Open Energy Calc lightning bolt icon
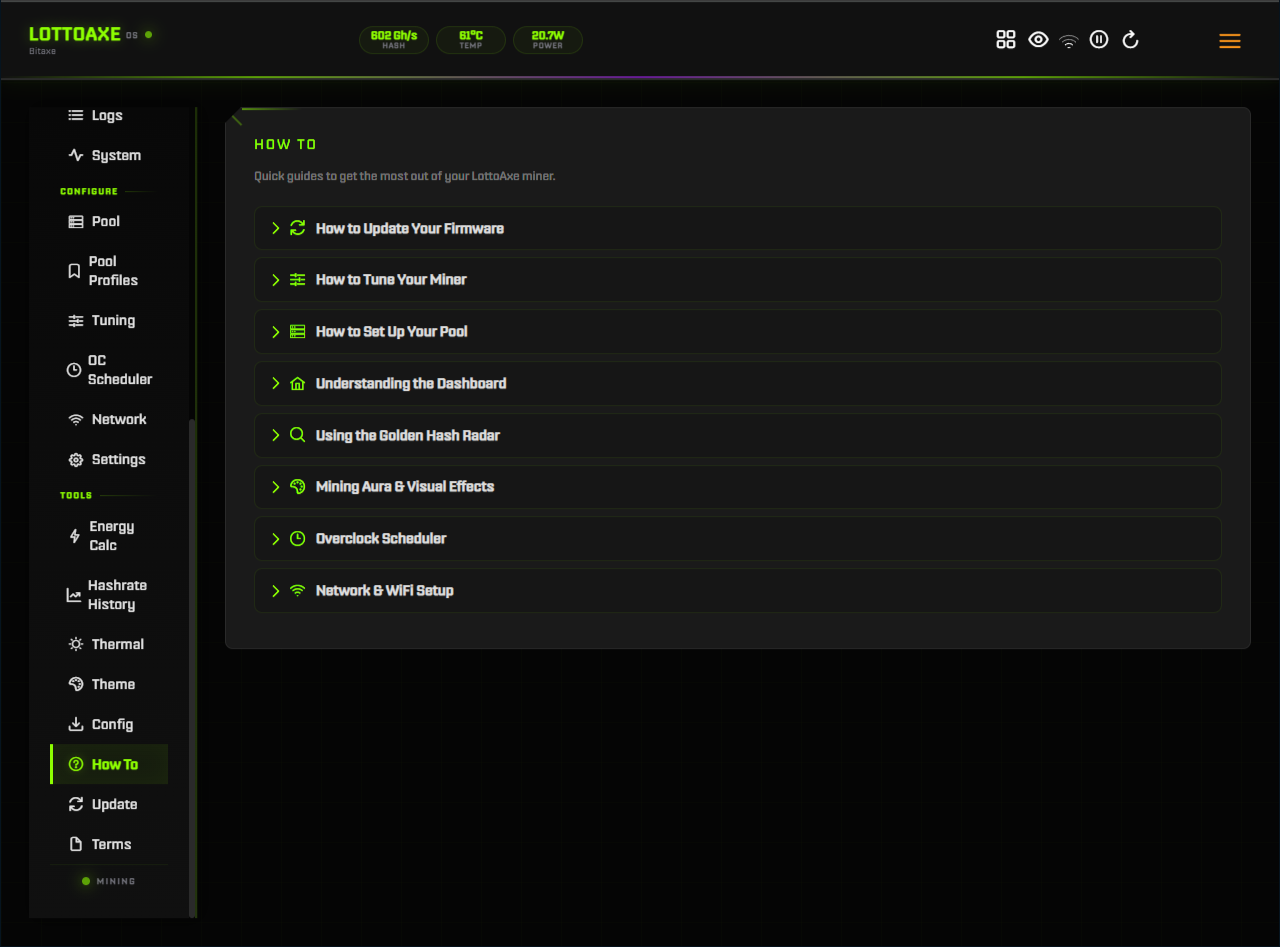 click(x=75, y=536)
